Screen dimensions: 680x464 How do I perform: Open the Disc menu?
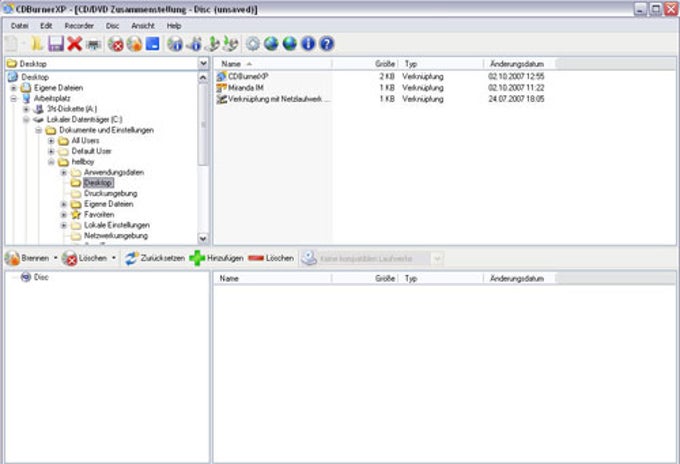(112, 26)
